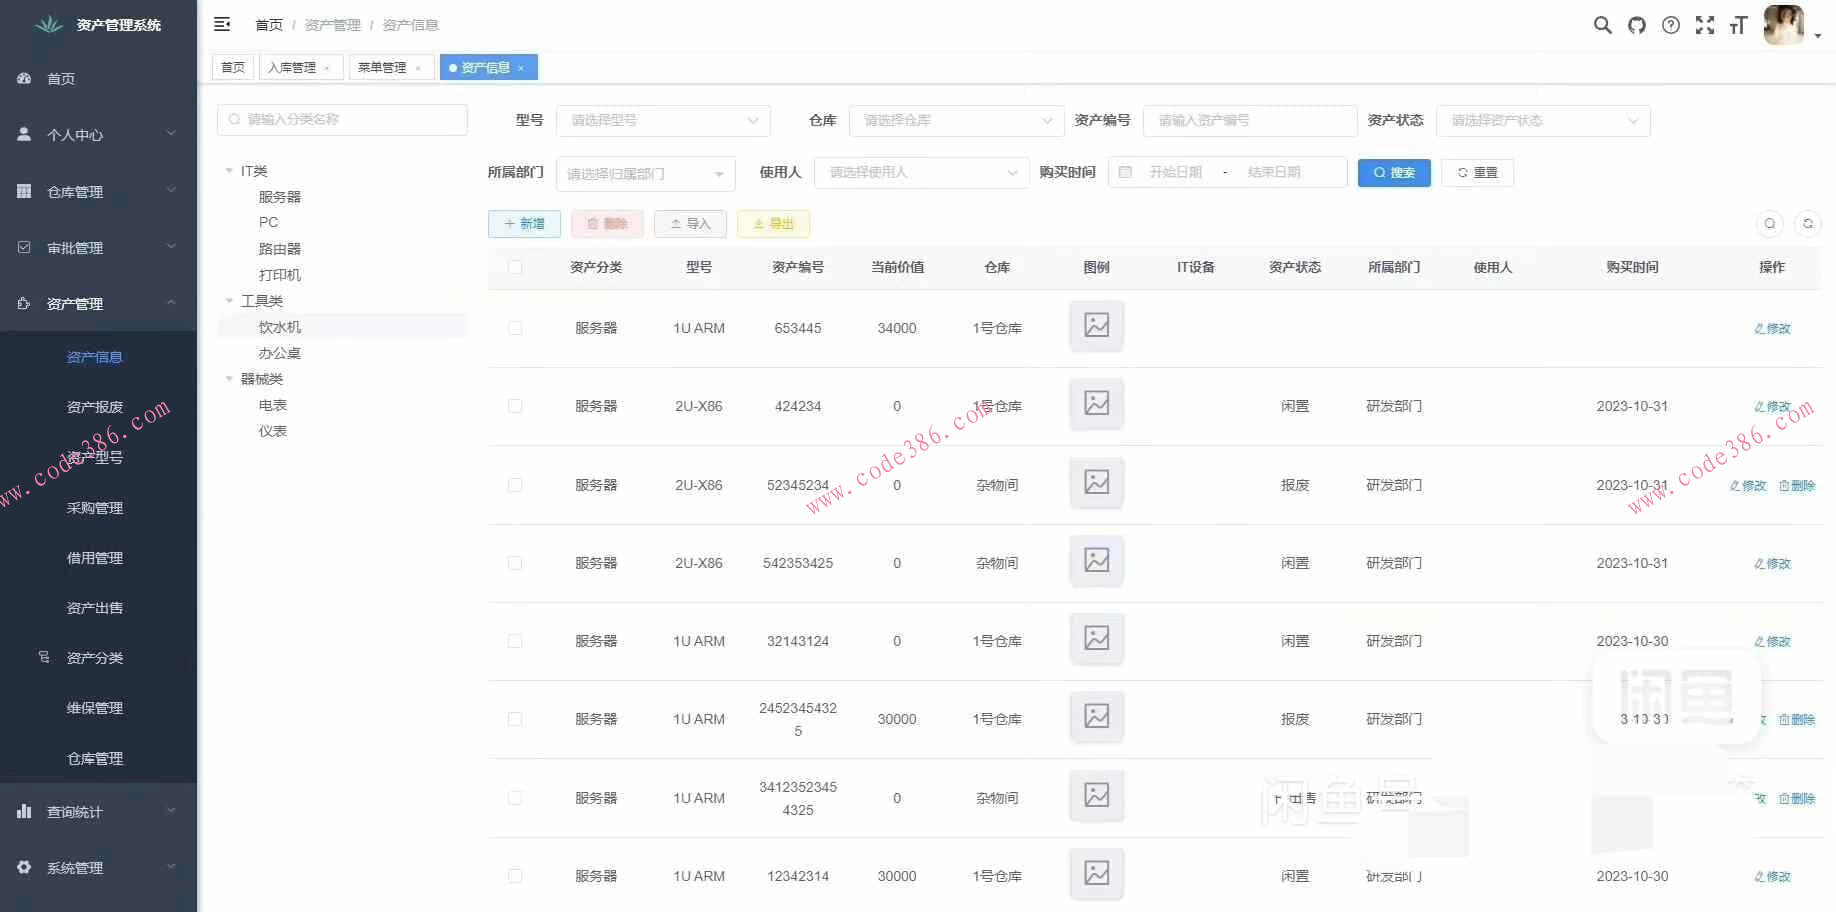Check the row with asset number 424234
This screenshot has height=912, width=1836.
click(515, 406)
